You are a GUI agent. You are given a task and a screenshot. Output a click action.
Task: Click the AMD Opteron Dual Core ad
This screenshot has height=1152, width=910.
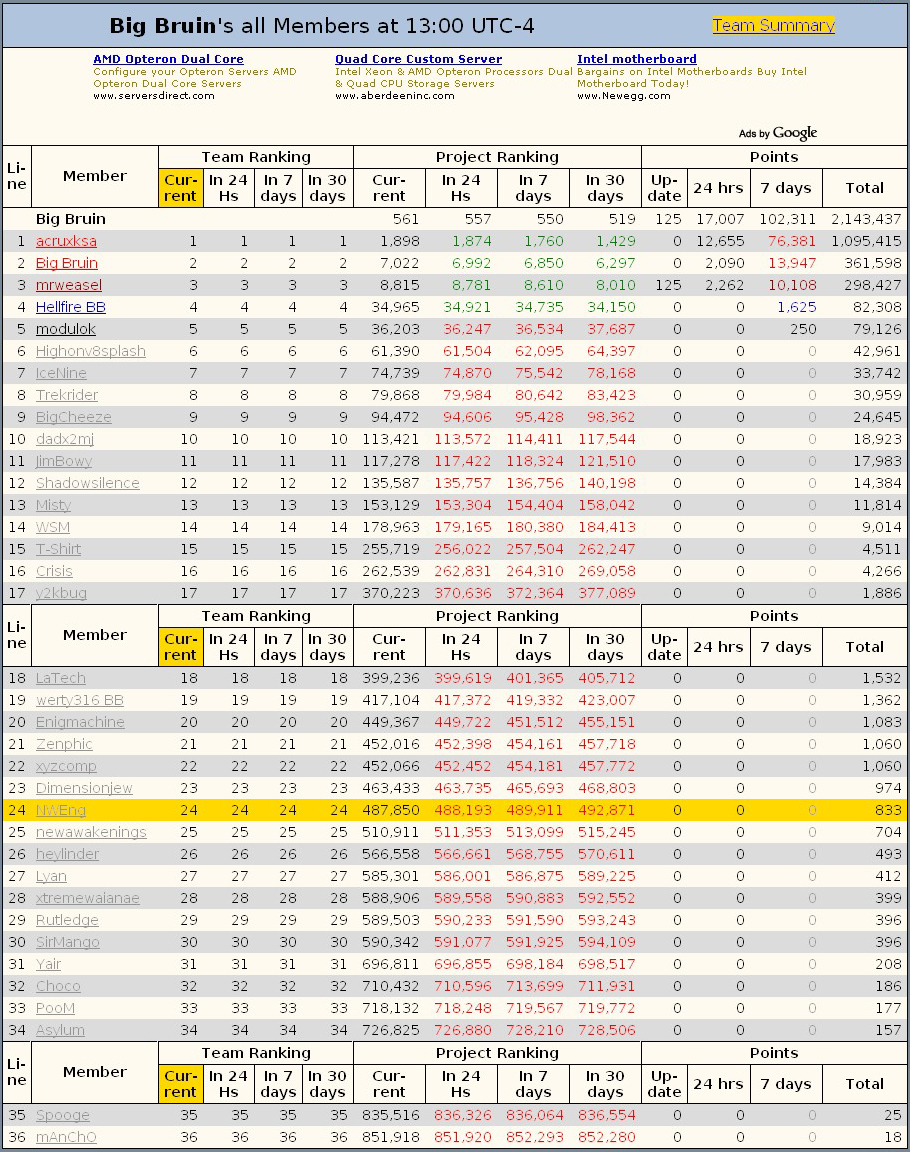pos(168,60)
